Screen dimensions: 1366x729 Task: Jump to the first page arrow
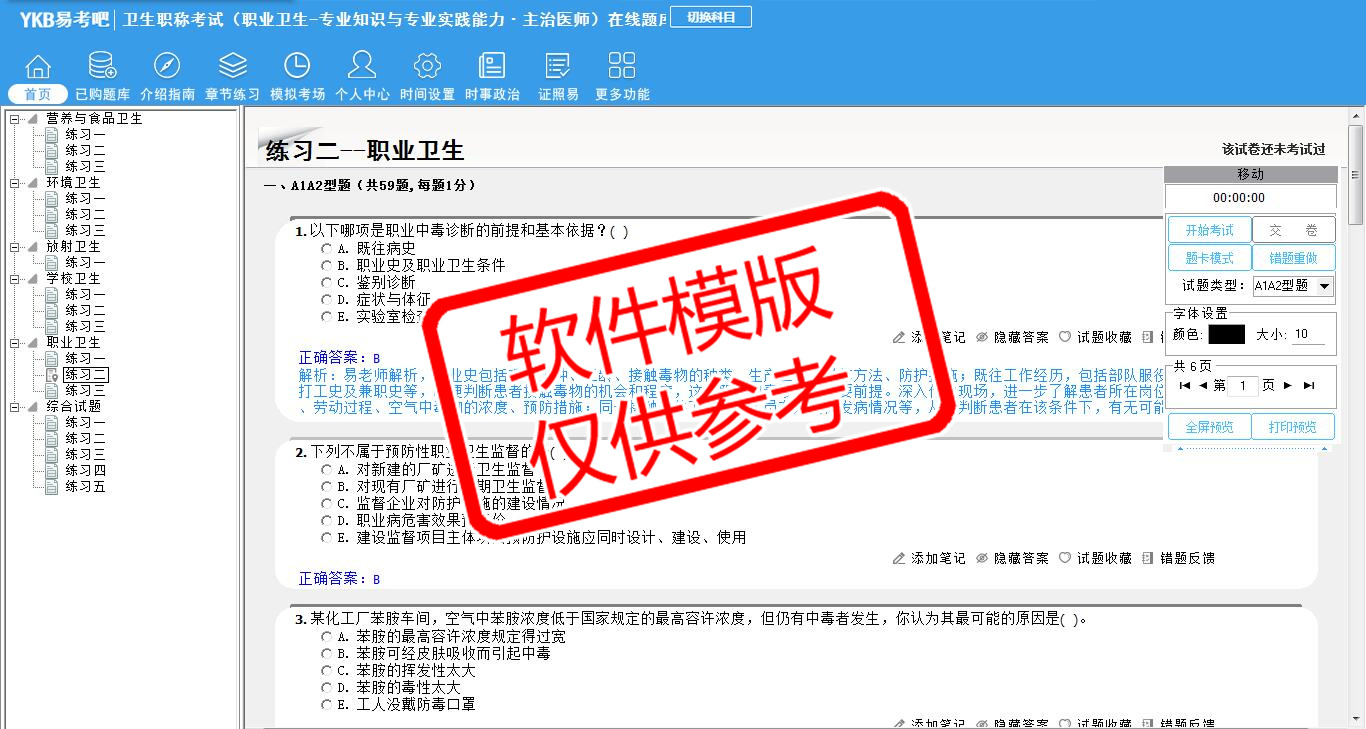point(1185,385)
